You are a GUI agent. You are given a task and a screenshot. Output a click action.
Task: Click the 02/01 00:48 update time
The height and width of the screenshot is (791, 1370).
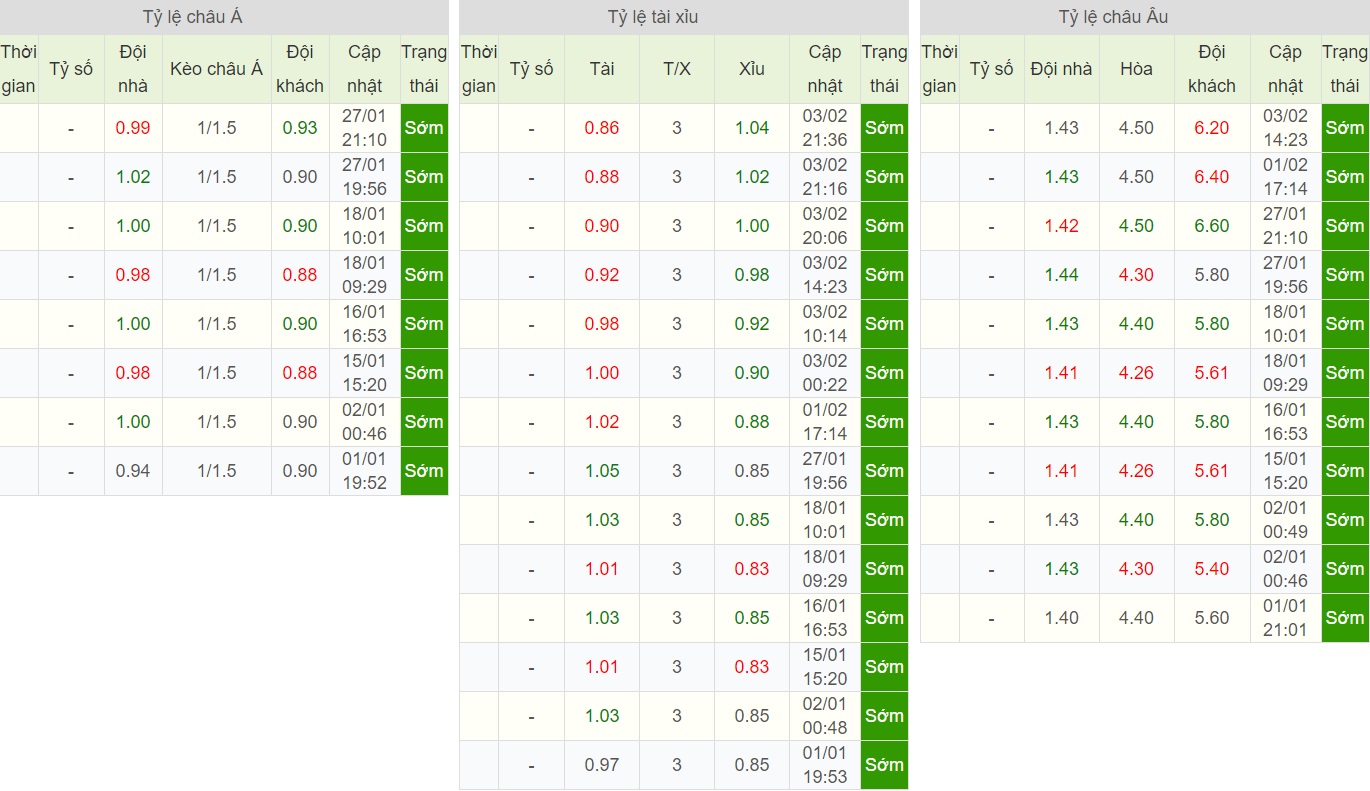click(x=825, y=716)
